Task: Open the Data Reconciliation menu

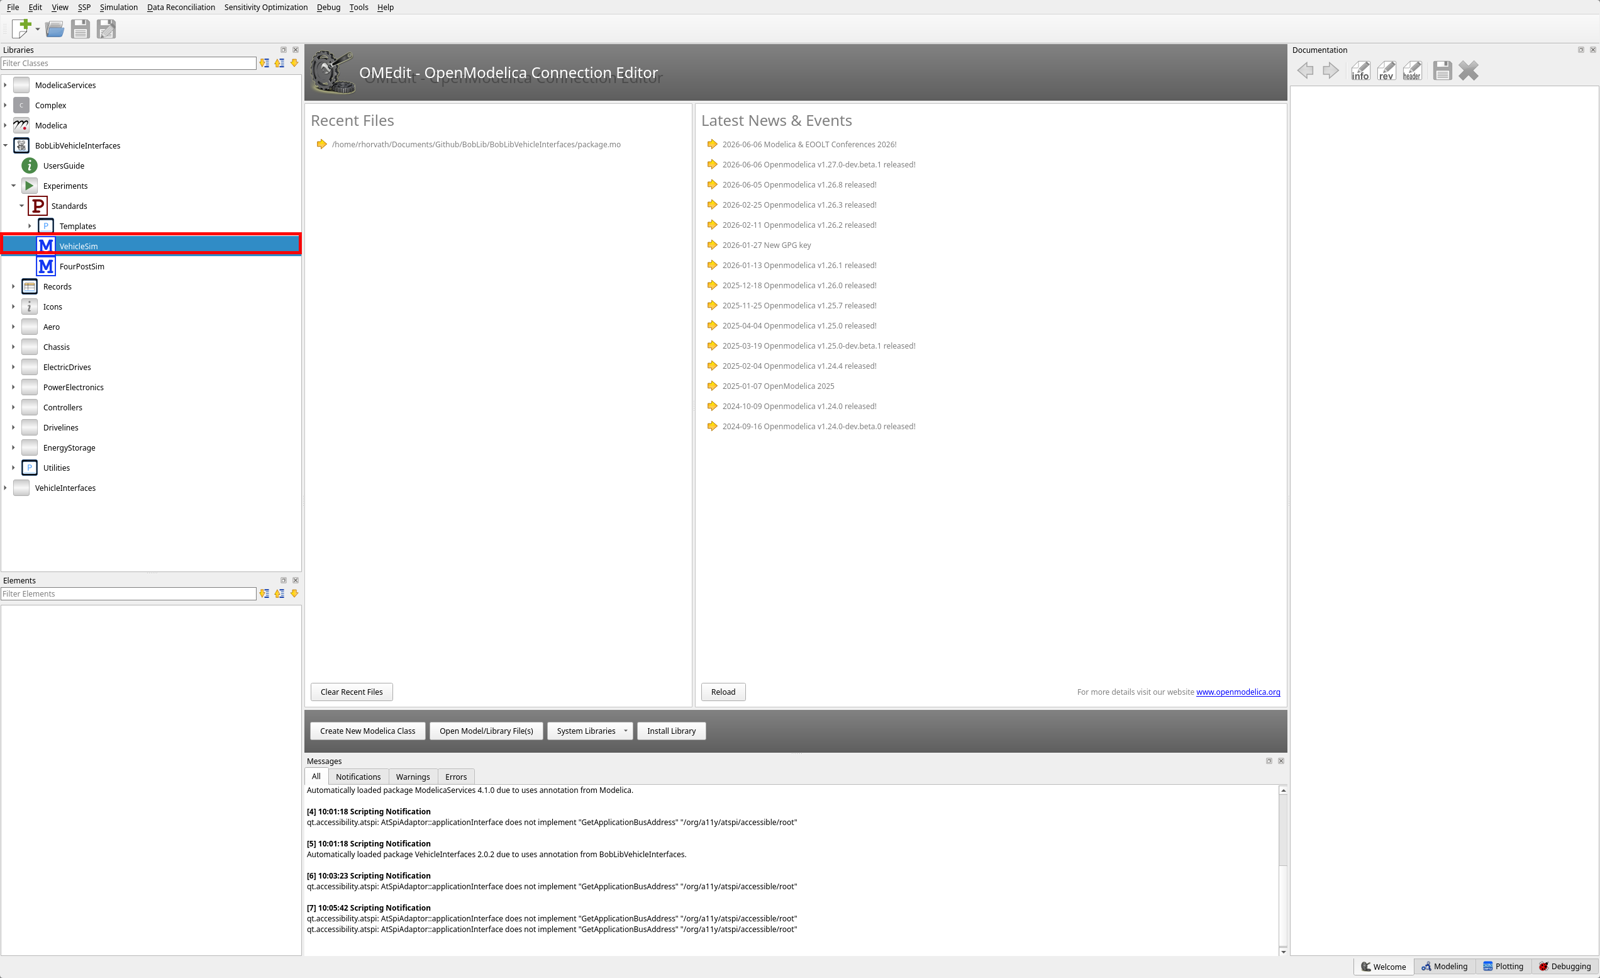Action: point(181,7)
